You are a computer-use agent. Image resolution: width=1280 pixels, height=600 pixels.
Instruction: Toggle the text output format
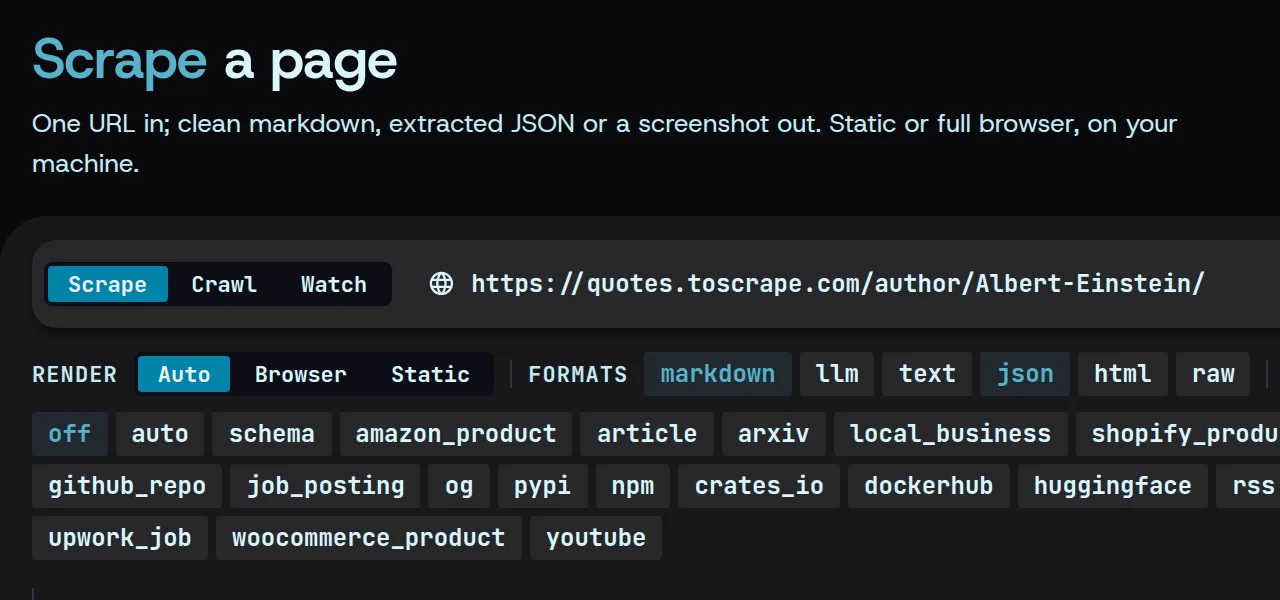tap(927, 374)
